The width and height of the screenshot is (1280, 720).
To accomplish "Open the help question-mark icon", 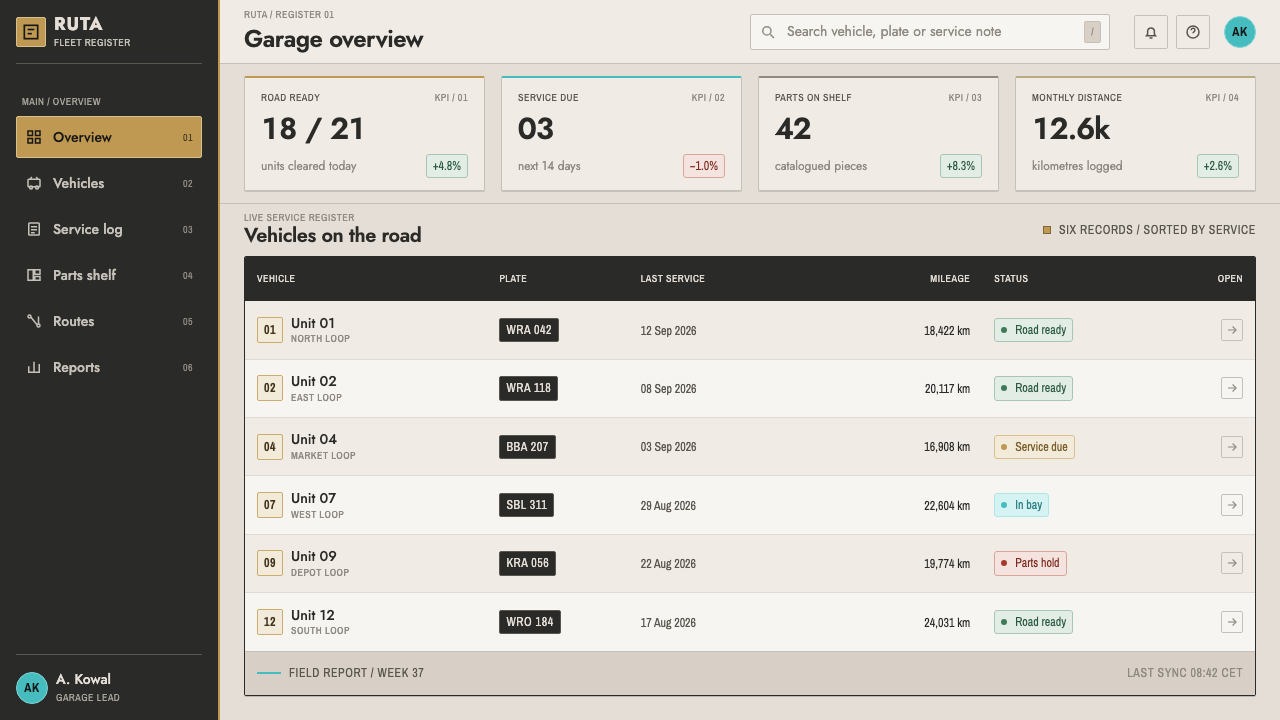I will point(1193,32).
